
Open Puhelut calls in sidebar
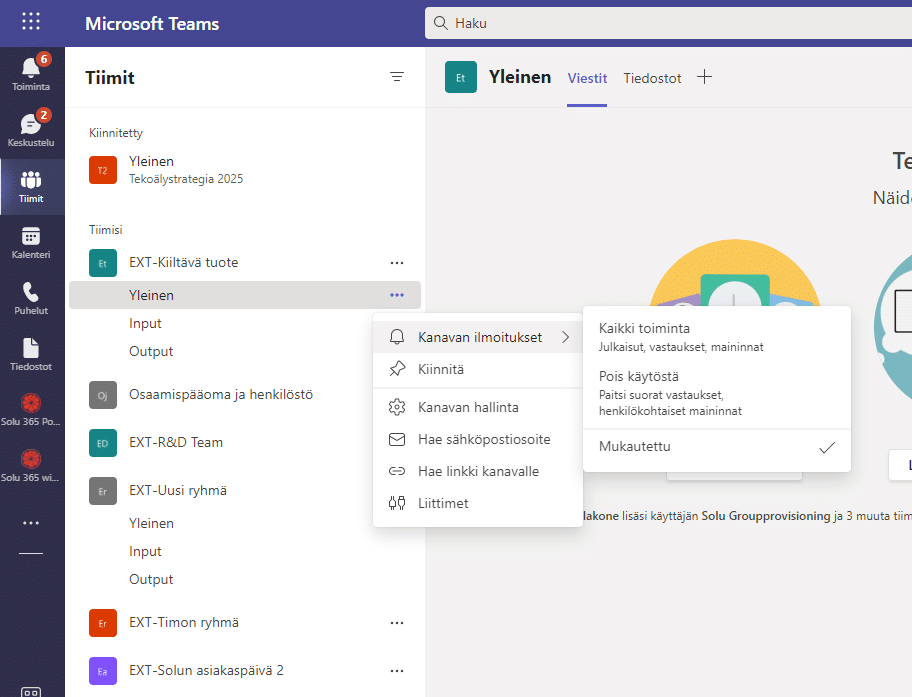(31, 299)
